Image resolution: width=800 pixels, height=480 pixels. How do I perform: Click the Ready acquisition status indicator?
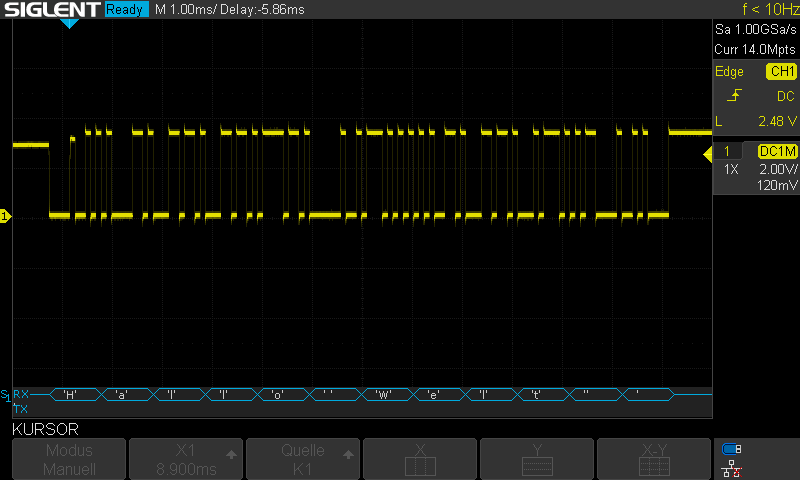tap(127, 9)
